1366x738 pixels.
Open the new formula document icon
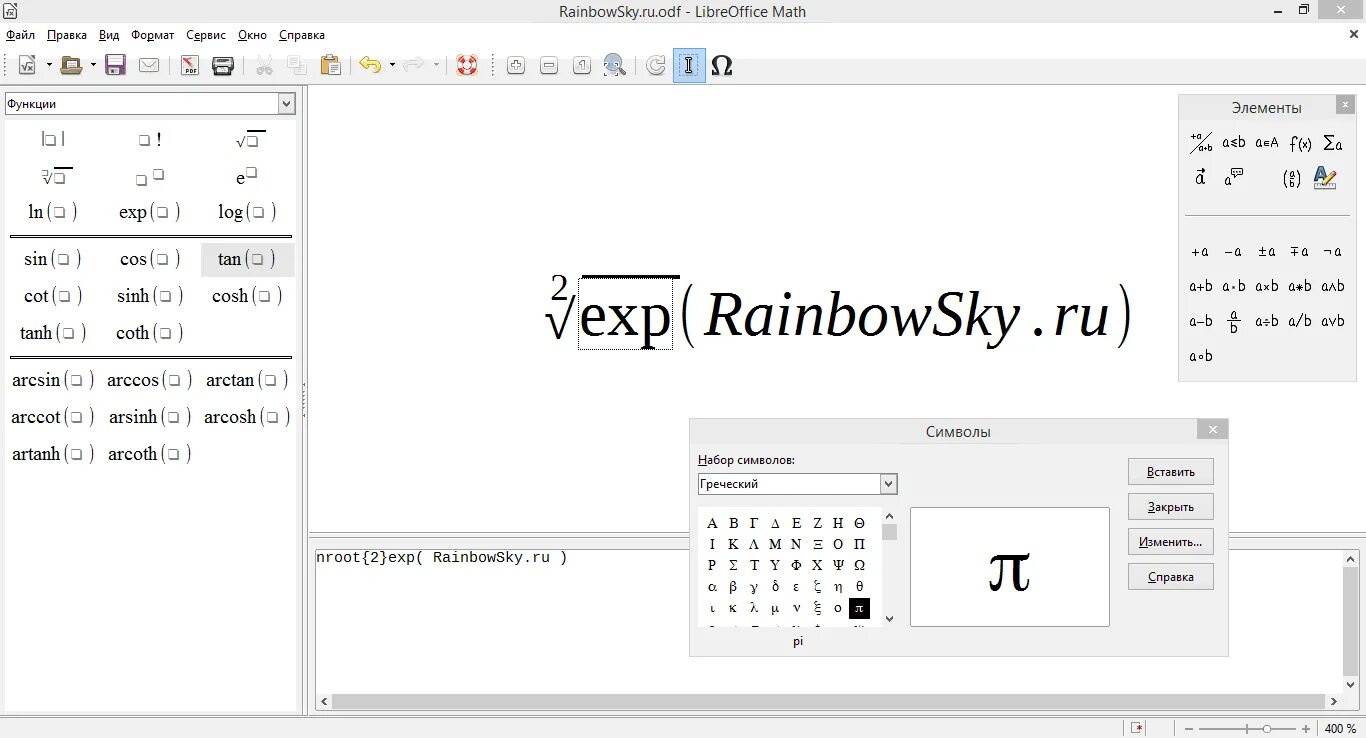[x=27, y=66]
